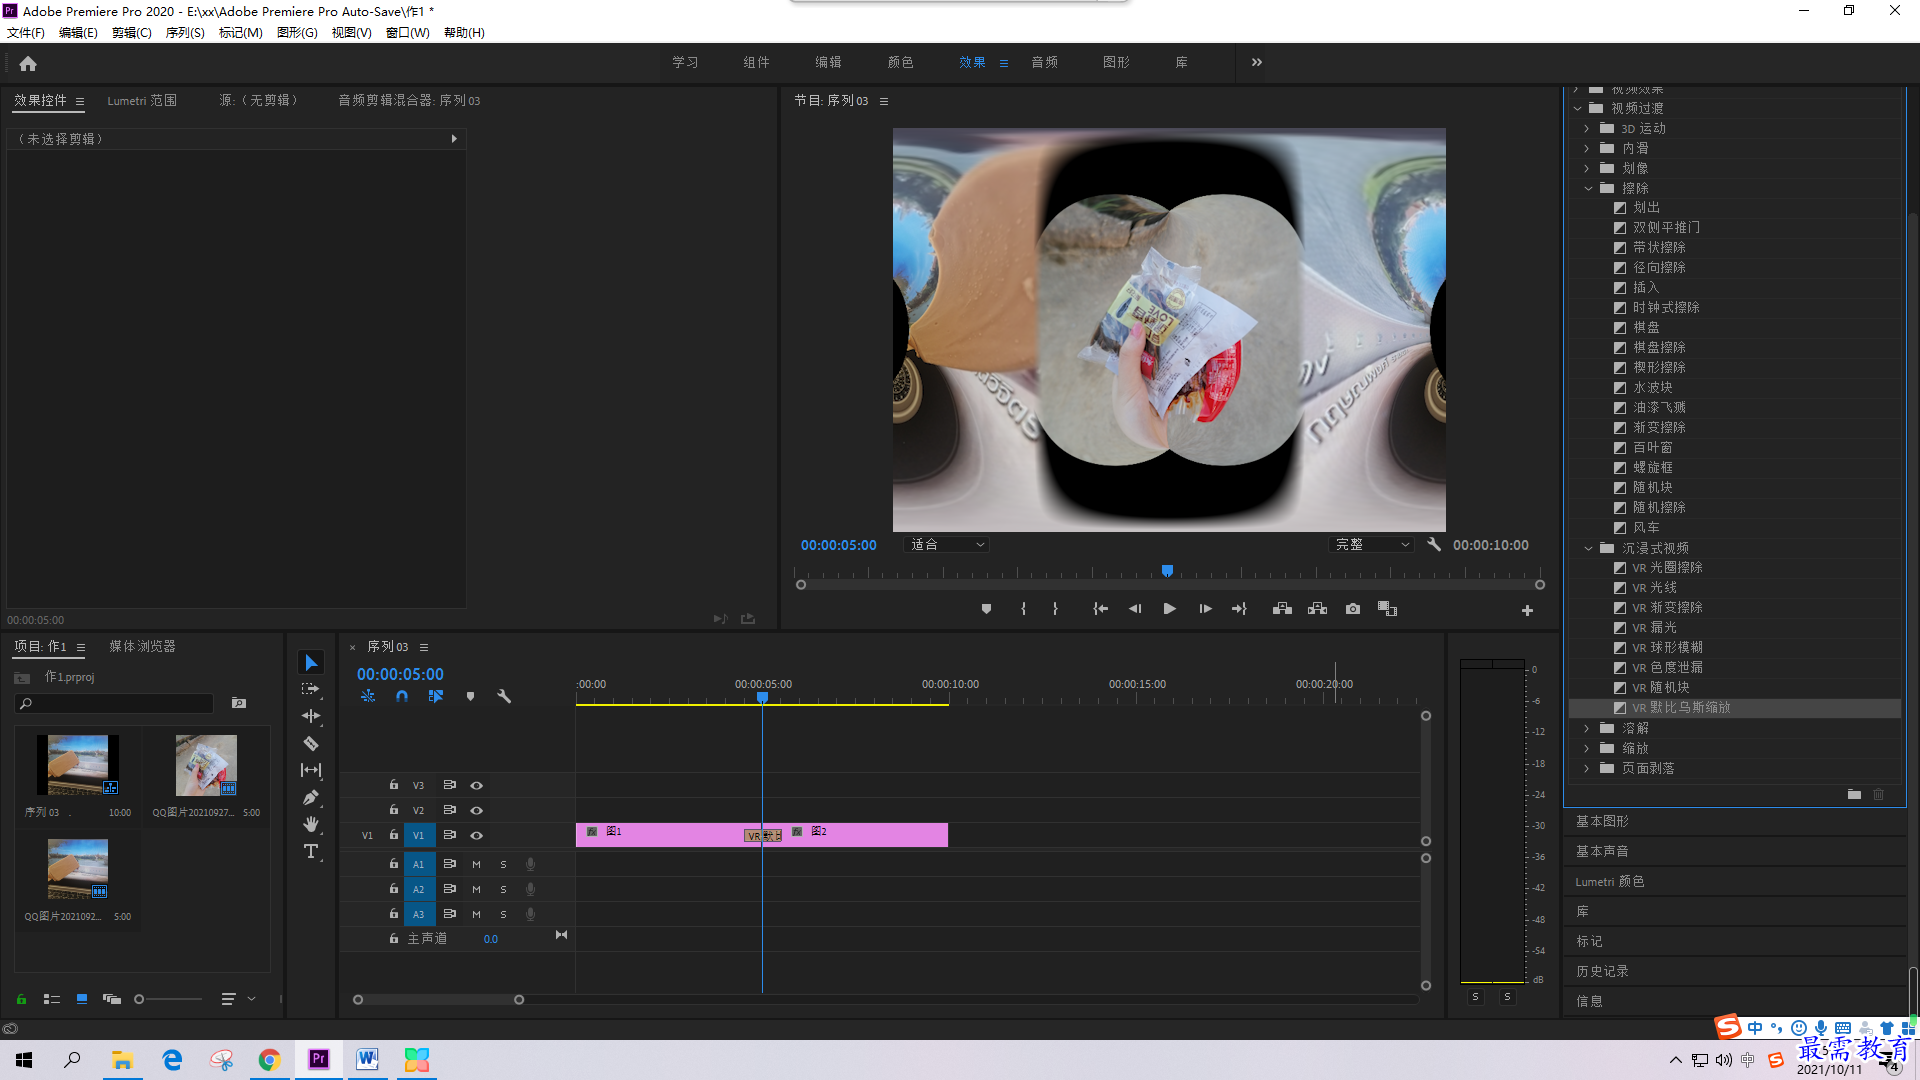Switch to the Lumetri 范围 tab

click(x=142, y=101)
